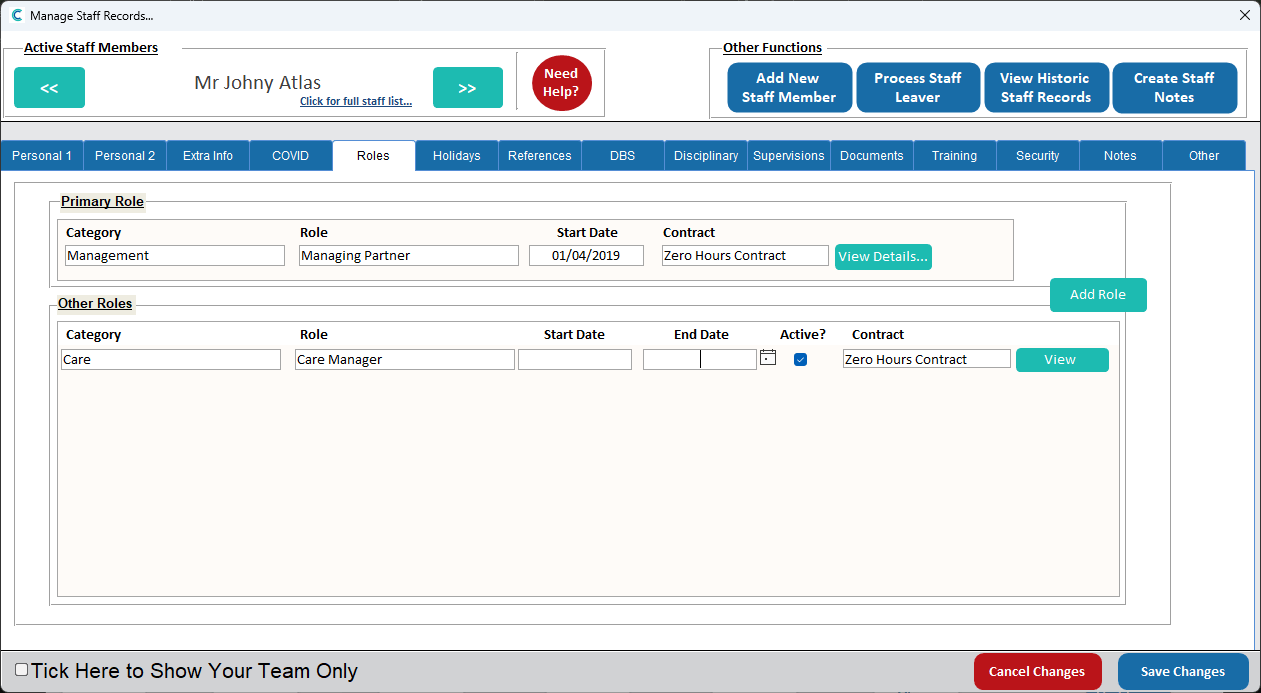Image resolution: width=1261 pixels, height=693 pixels.
Task: Select the Training tab
Action: pos(954,156)
